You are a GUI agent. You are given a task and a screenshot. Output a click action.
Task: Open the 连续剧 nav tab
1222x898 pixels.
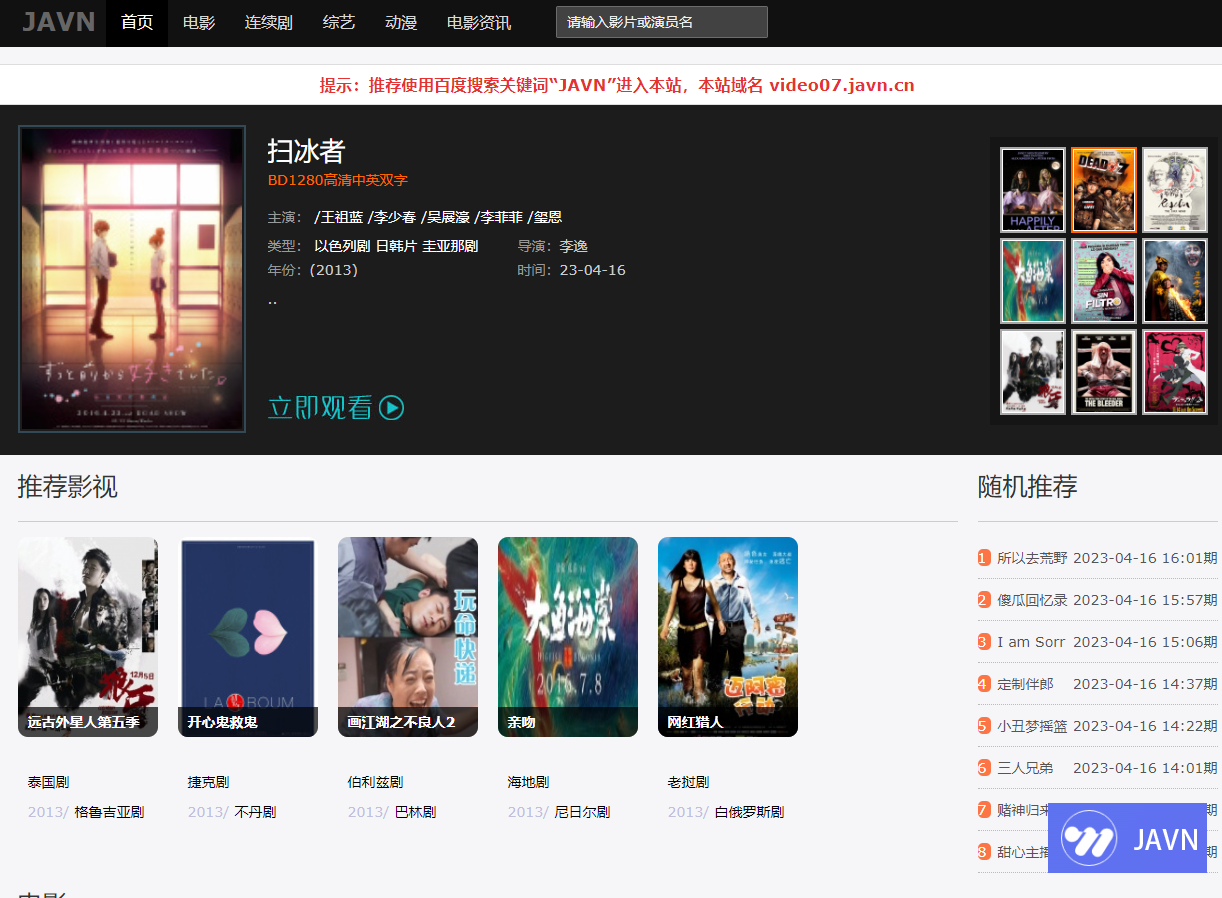269,23
